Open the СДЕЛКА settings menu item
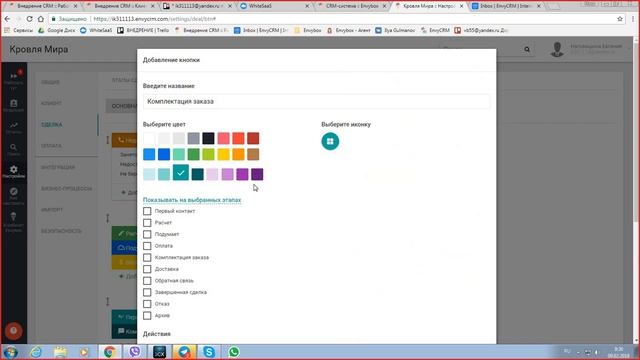The height and width of the screenshot is (360, 640). (x=52, y=124)
